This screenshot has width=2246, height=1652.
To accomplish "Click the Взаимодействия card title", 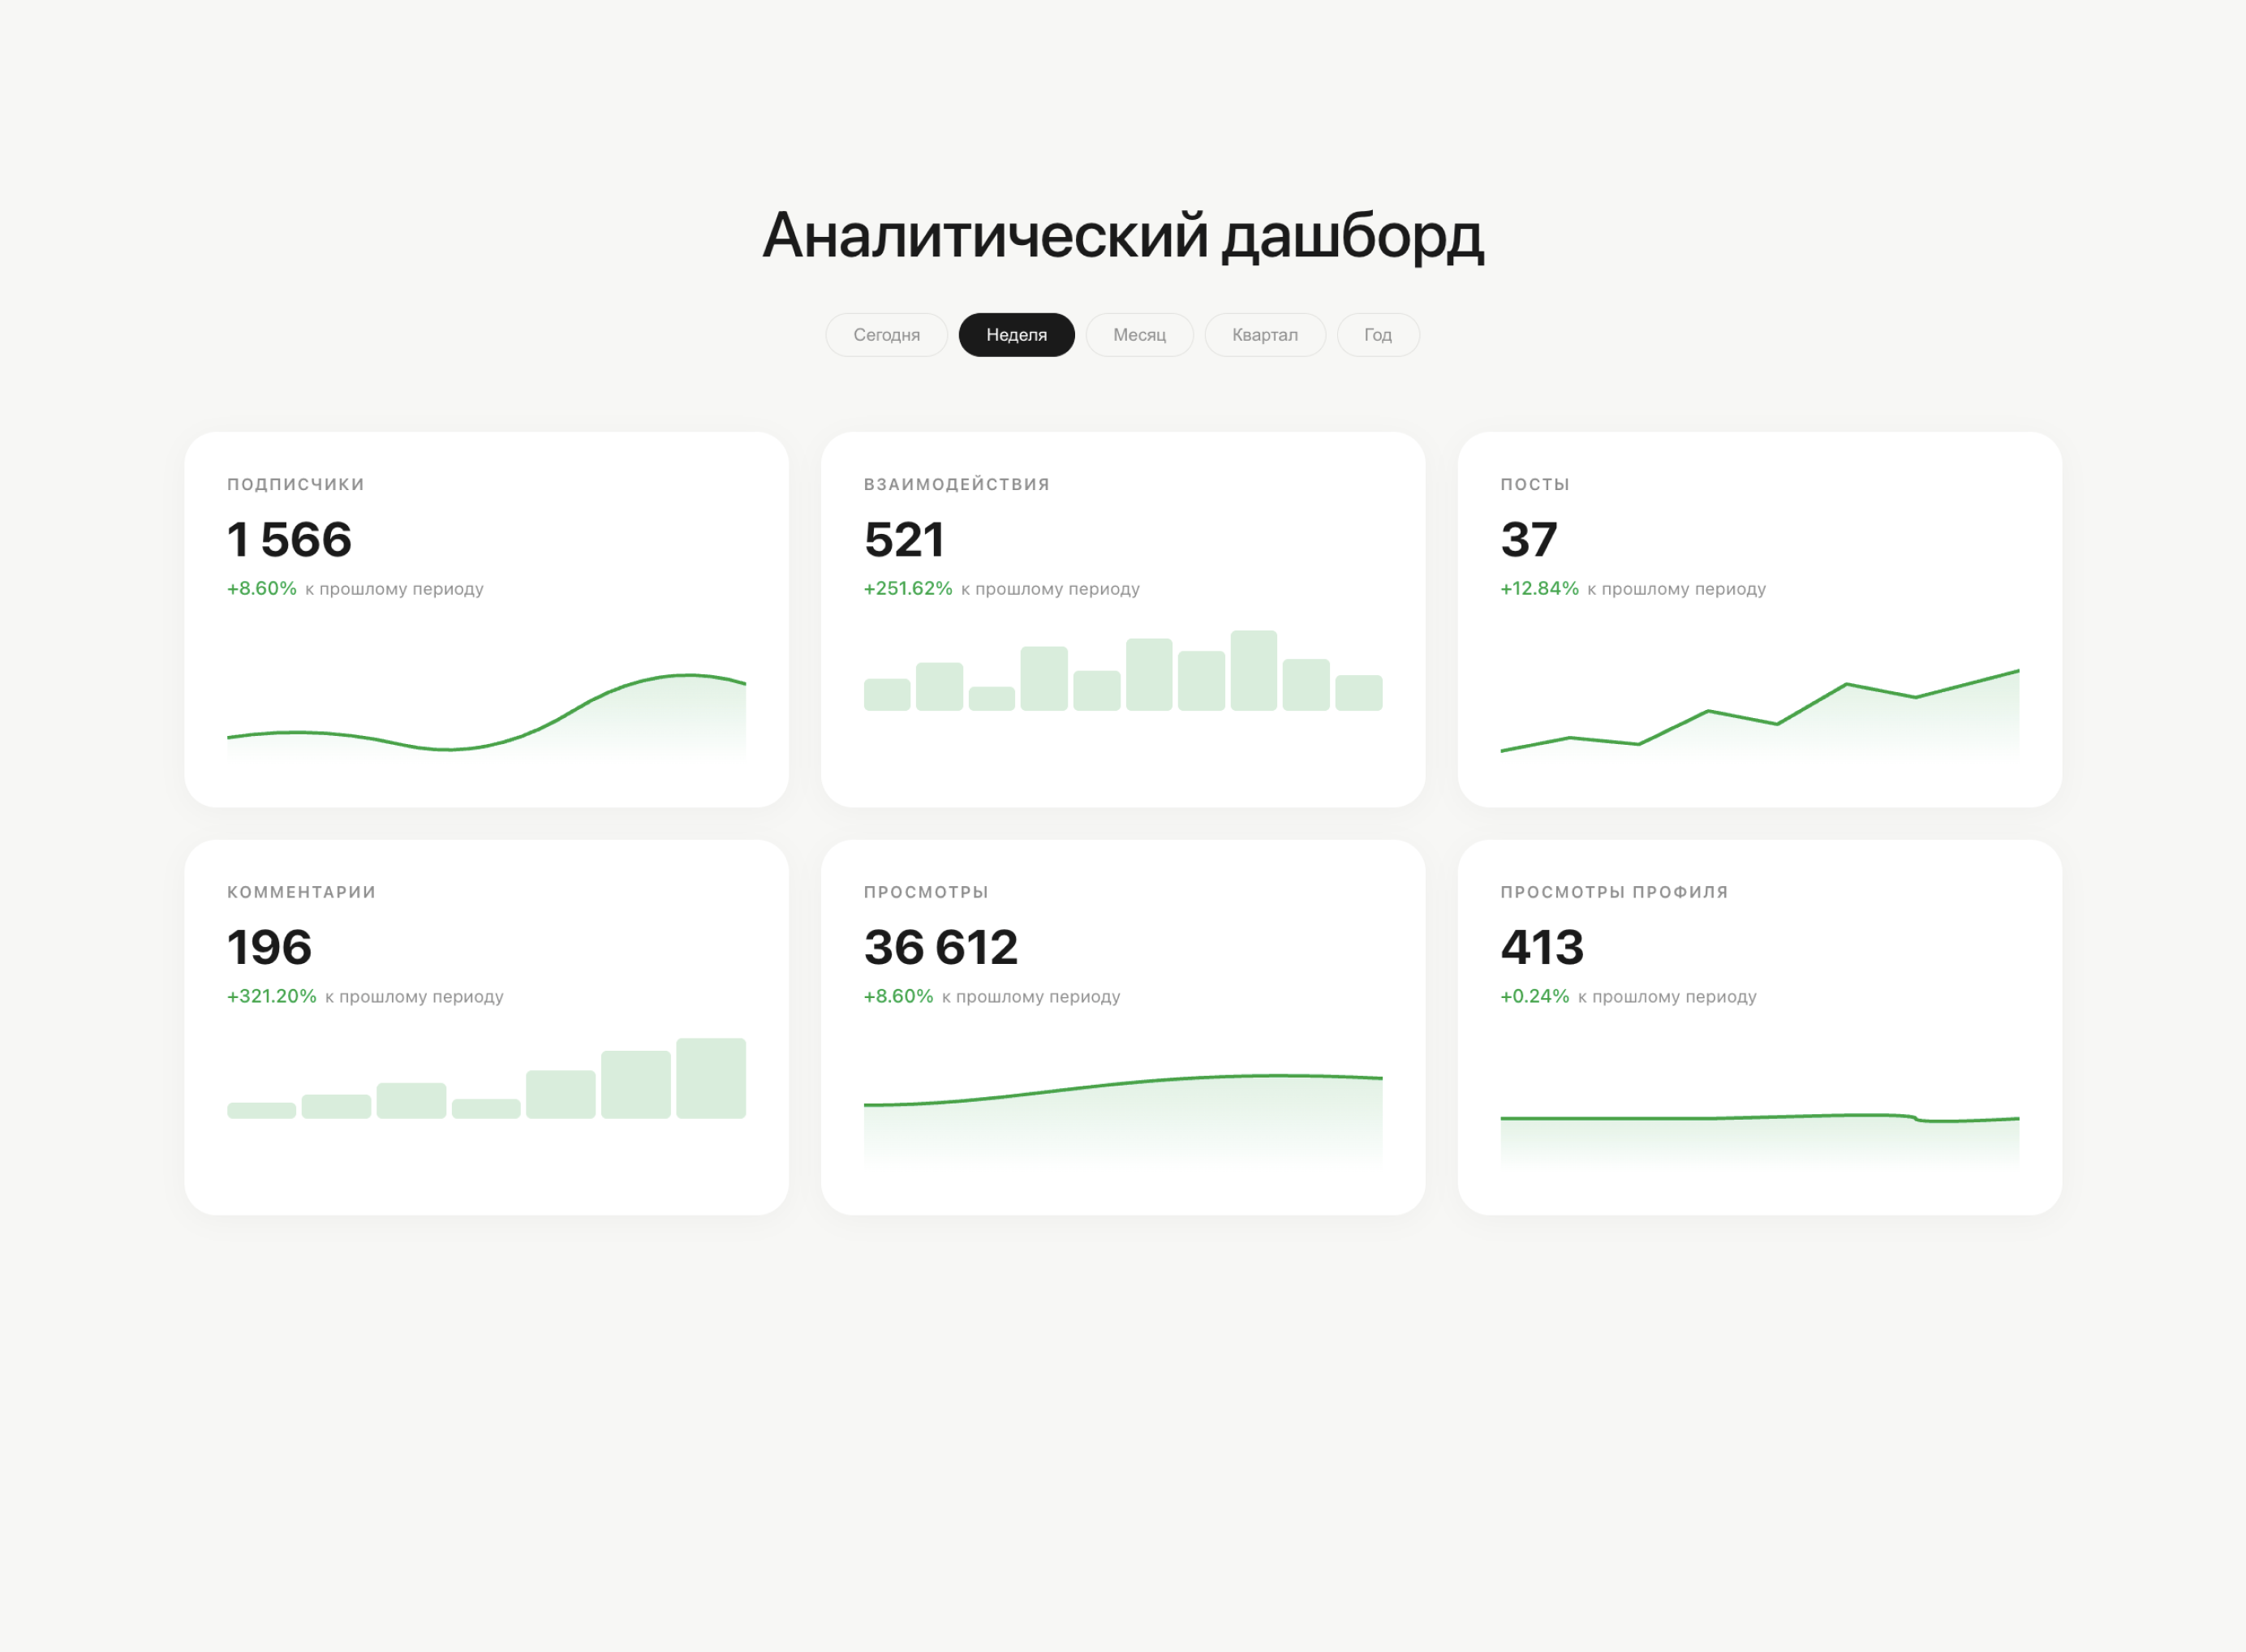I will tap(956, 484).
